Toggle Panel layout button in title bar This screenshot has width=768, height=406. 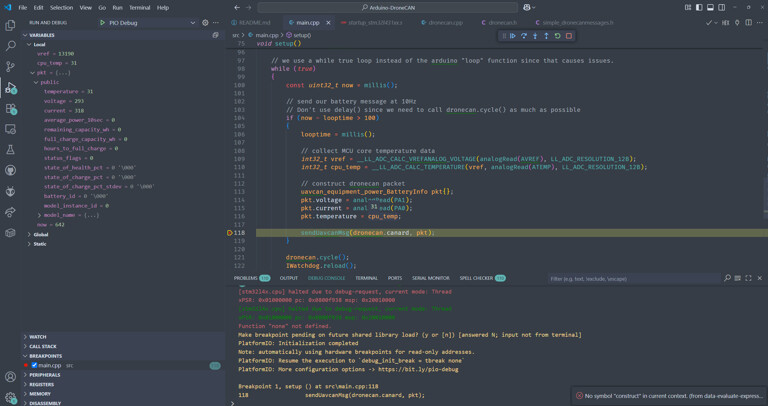[x=710, y=7]
